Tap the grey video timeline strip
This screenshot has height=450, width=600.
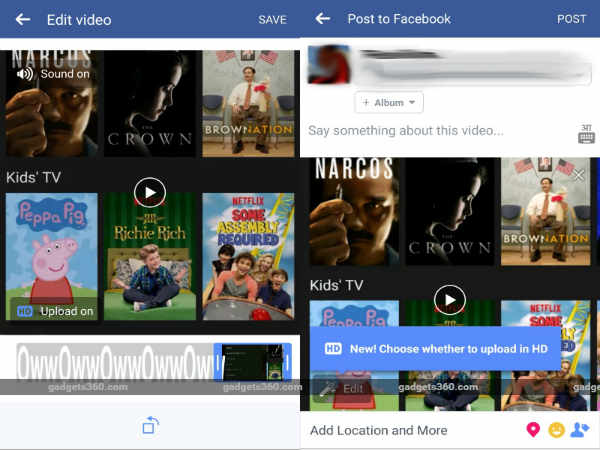115,362
